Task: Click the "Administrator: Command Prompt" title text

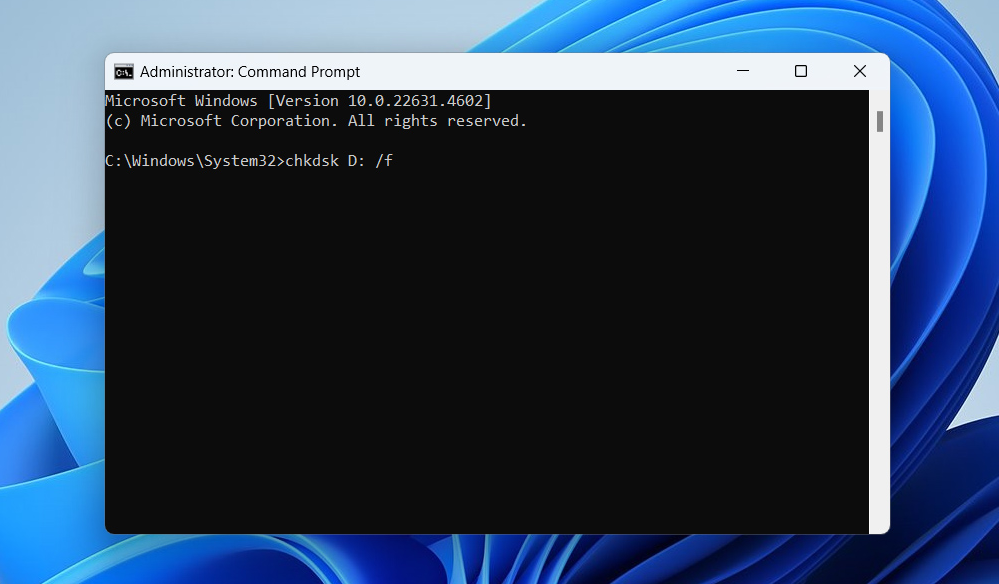Action: pyautogui.click(x=250, y=72)
